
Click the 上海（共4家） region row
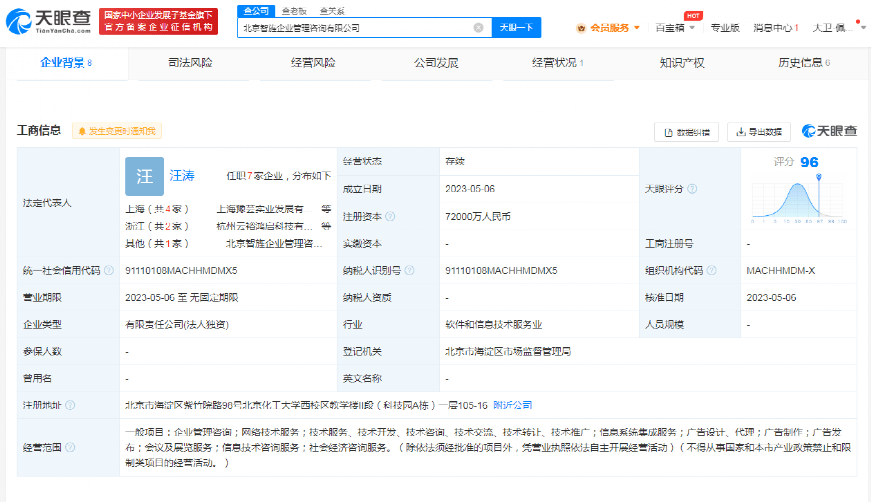(157, 209)
